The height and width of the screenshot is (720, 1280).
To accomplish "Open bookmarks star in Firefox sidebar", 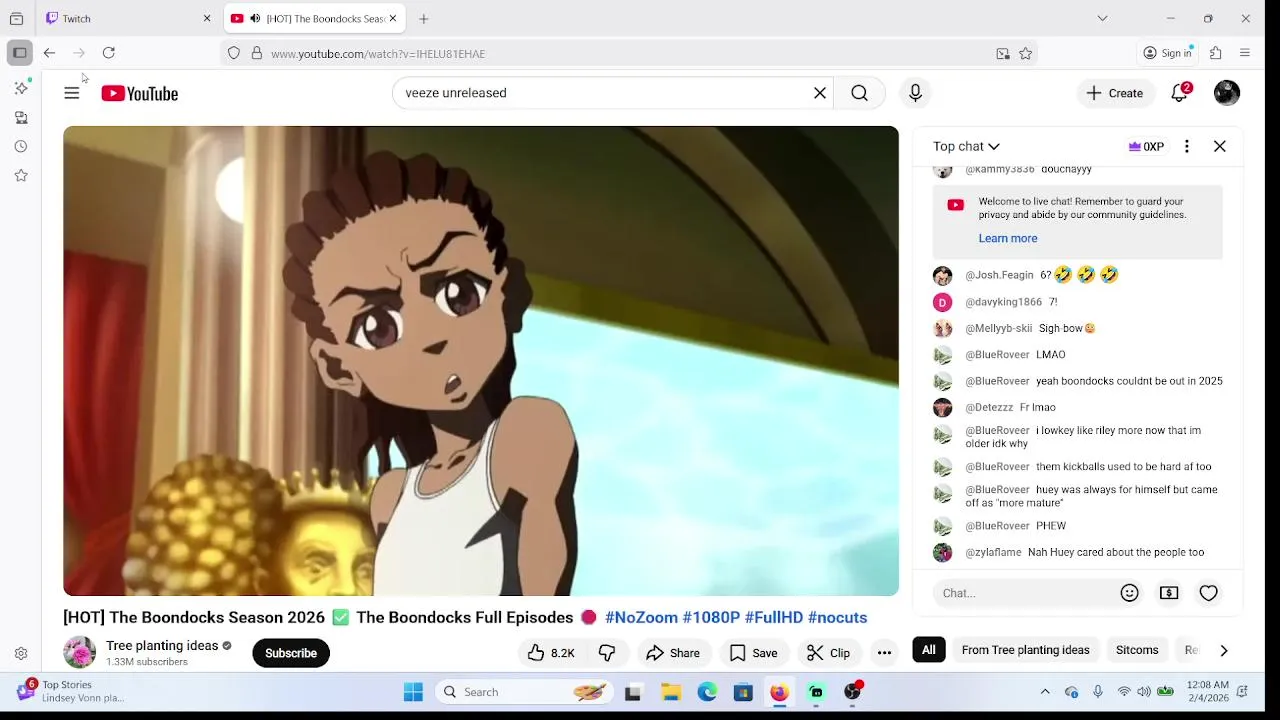I will coord(21,175).
